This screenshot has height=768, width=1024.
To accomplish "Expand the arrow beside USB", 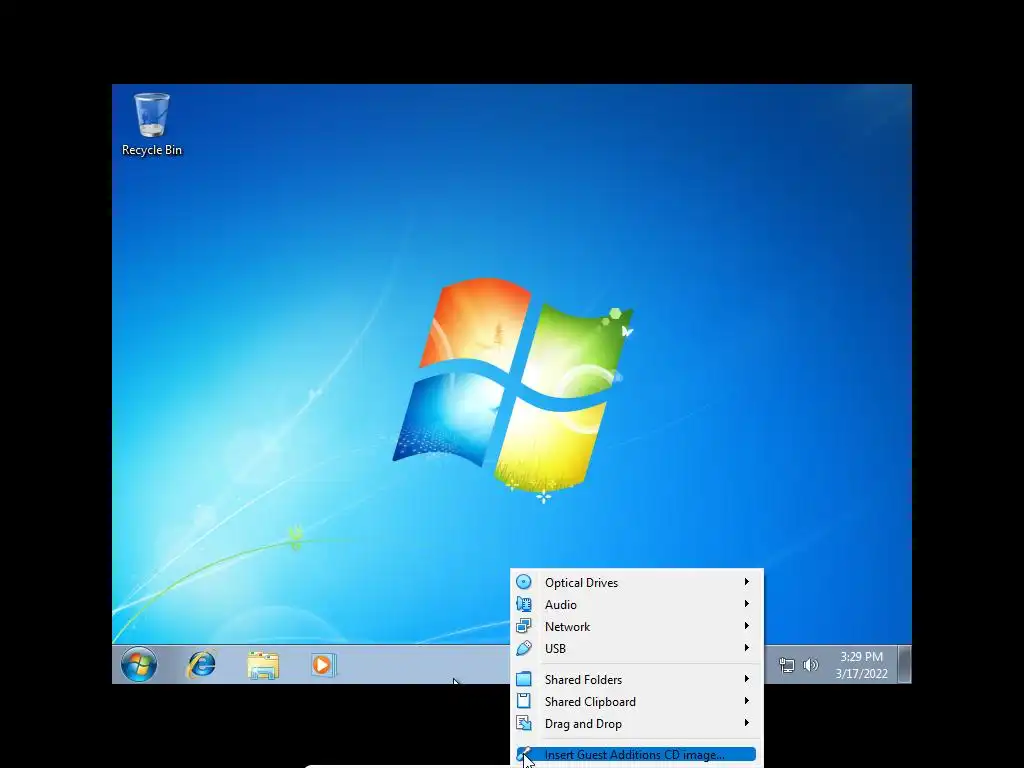I will (x=746, y=648).
